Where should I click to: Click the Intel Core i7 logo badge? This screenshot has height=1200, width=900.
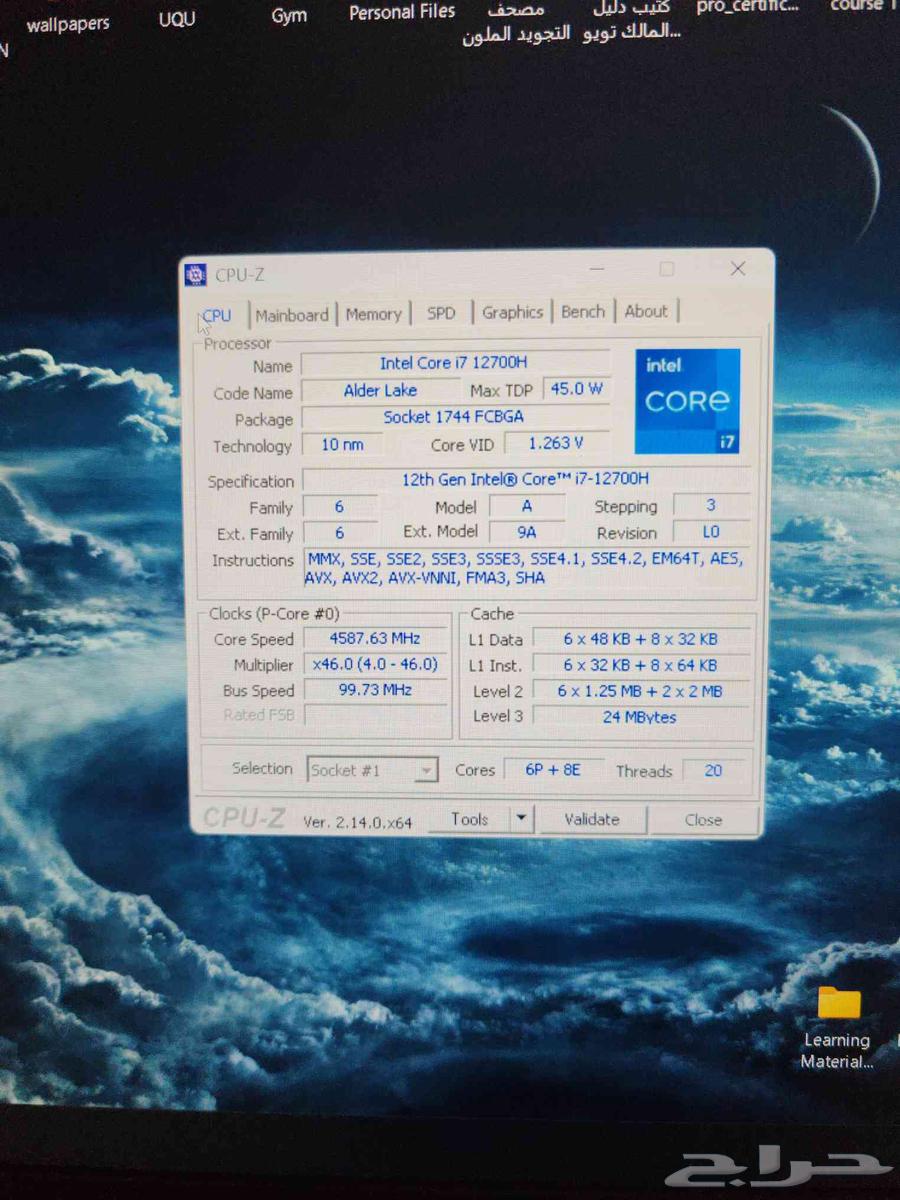click(687, 401)
